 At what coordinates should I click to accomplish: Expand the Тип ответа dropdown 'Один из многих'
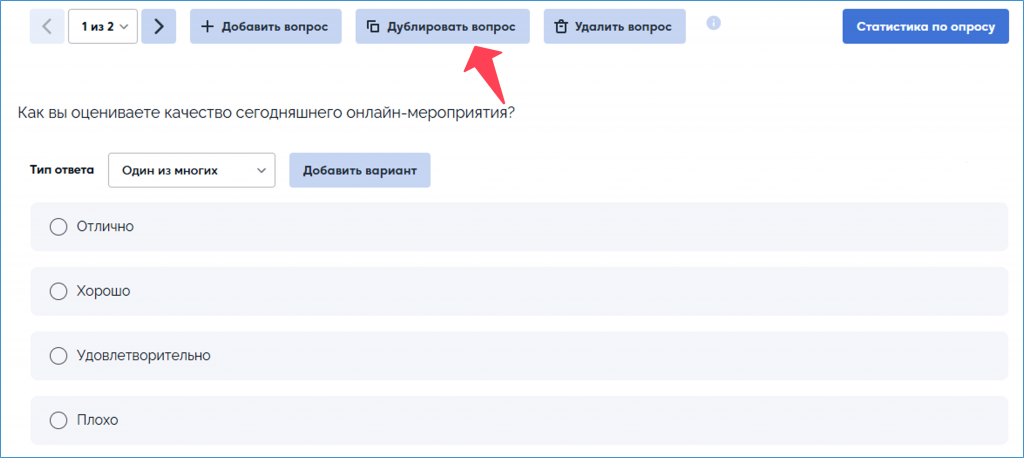tap(191, 170)
